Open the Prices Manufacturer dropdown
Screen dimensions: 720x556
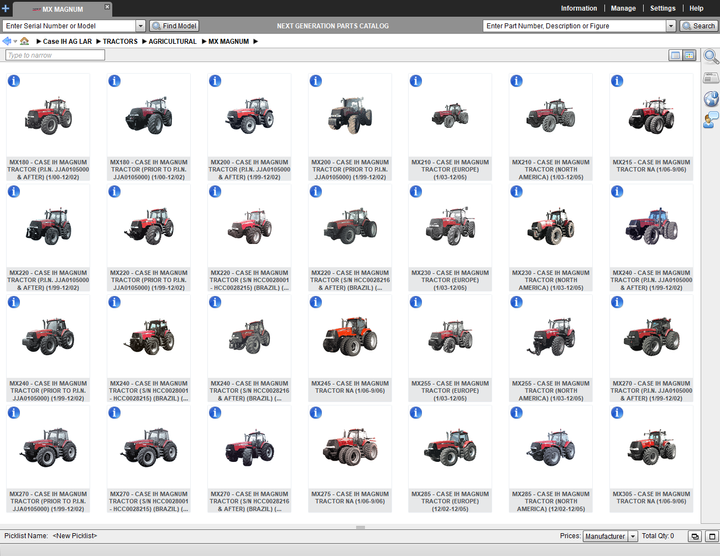coord(633,536)
